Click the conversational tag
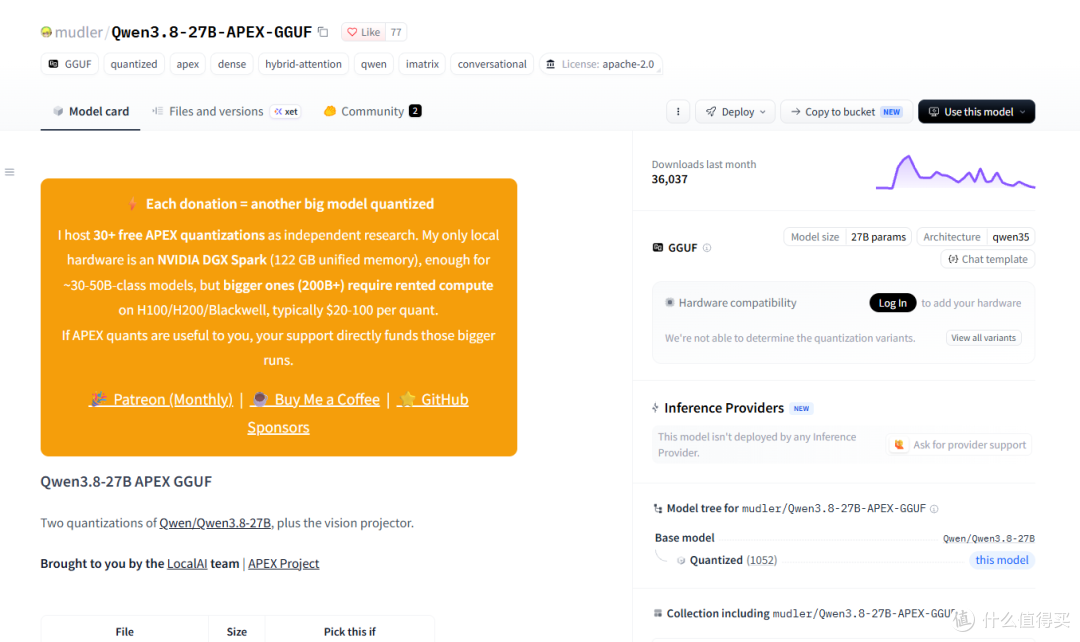The image size is (1080, 642). [x=492, y=64]
